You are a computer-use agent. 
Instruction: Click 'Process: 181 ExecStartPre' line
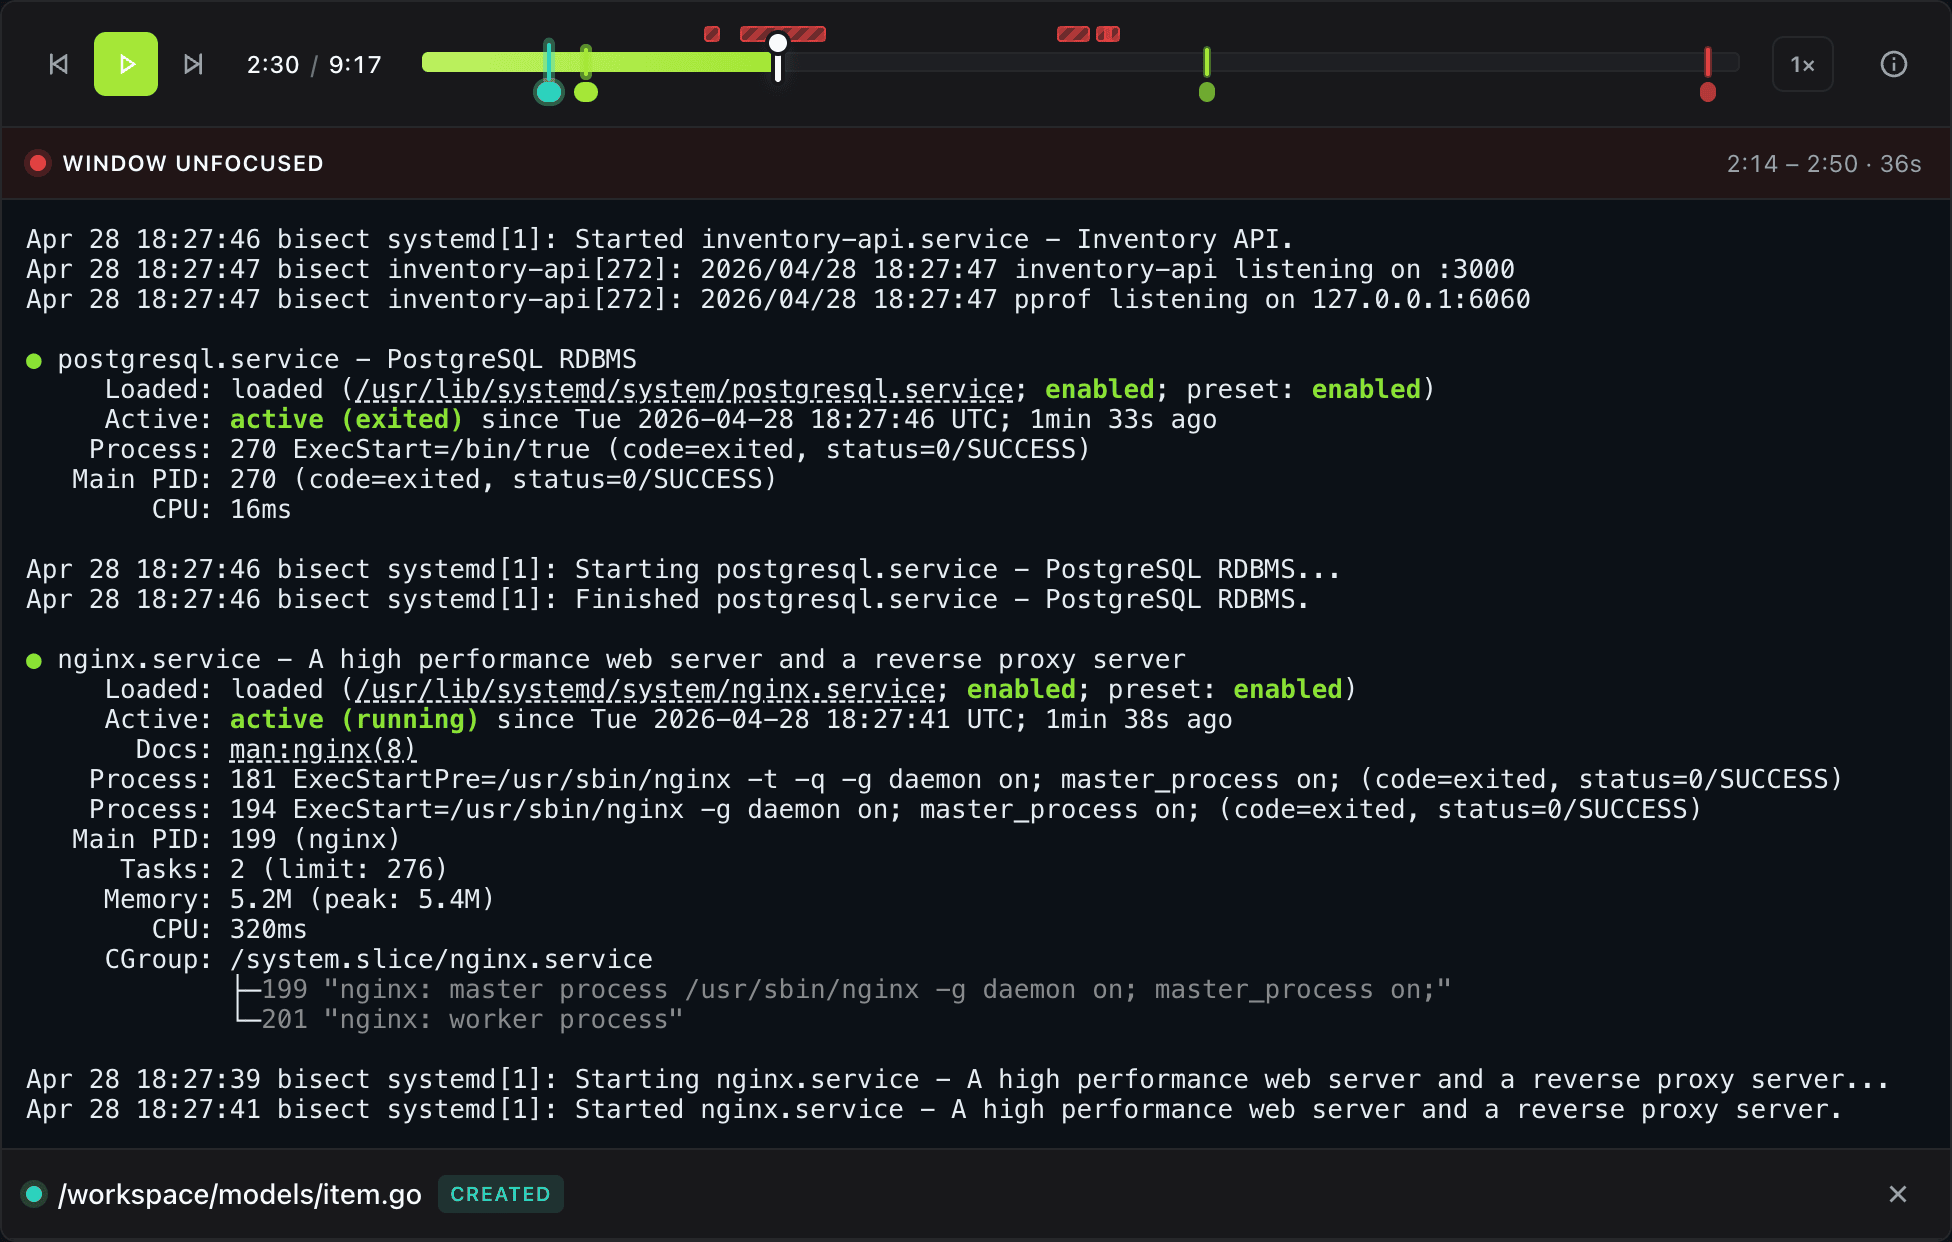coord(965,779)
